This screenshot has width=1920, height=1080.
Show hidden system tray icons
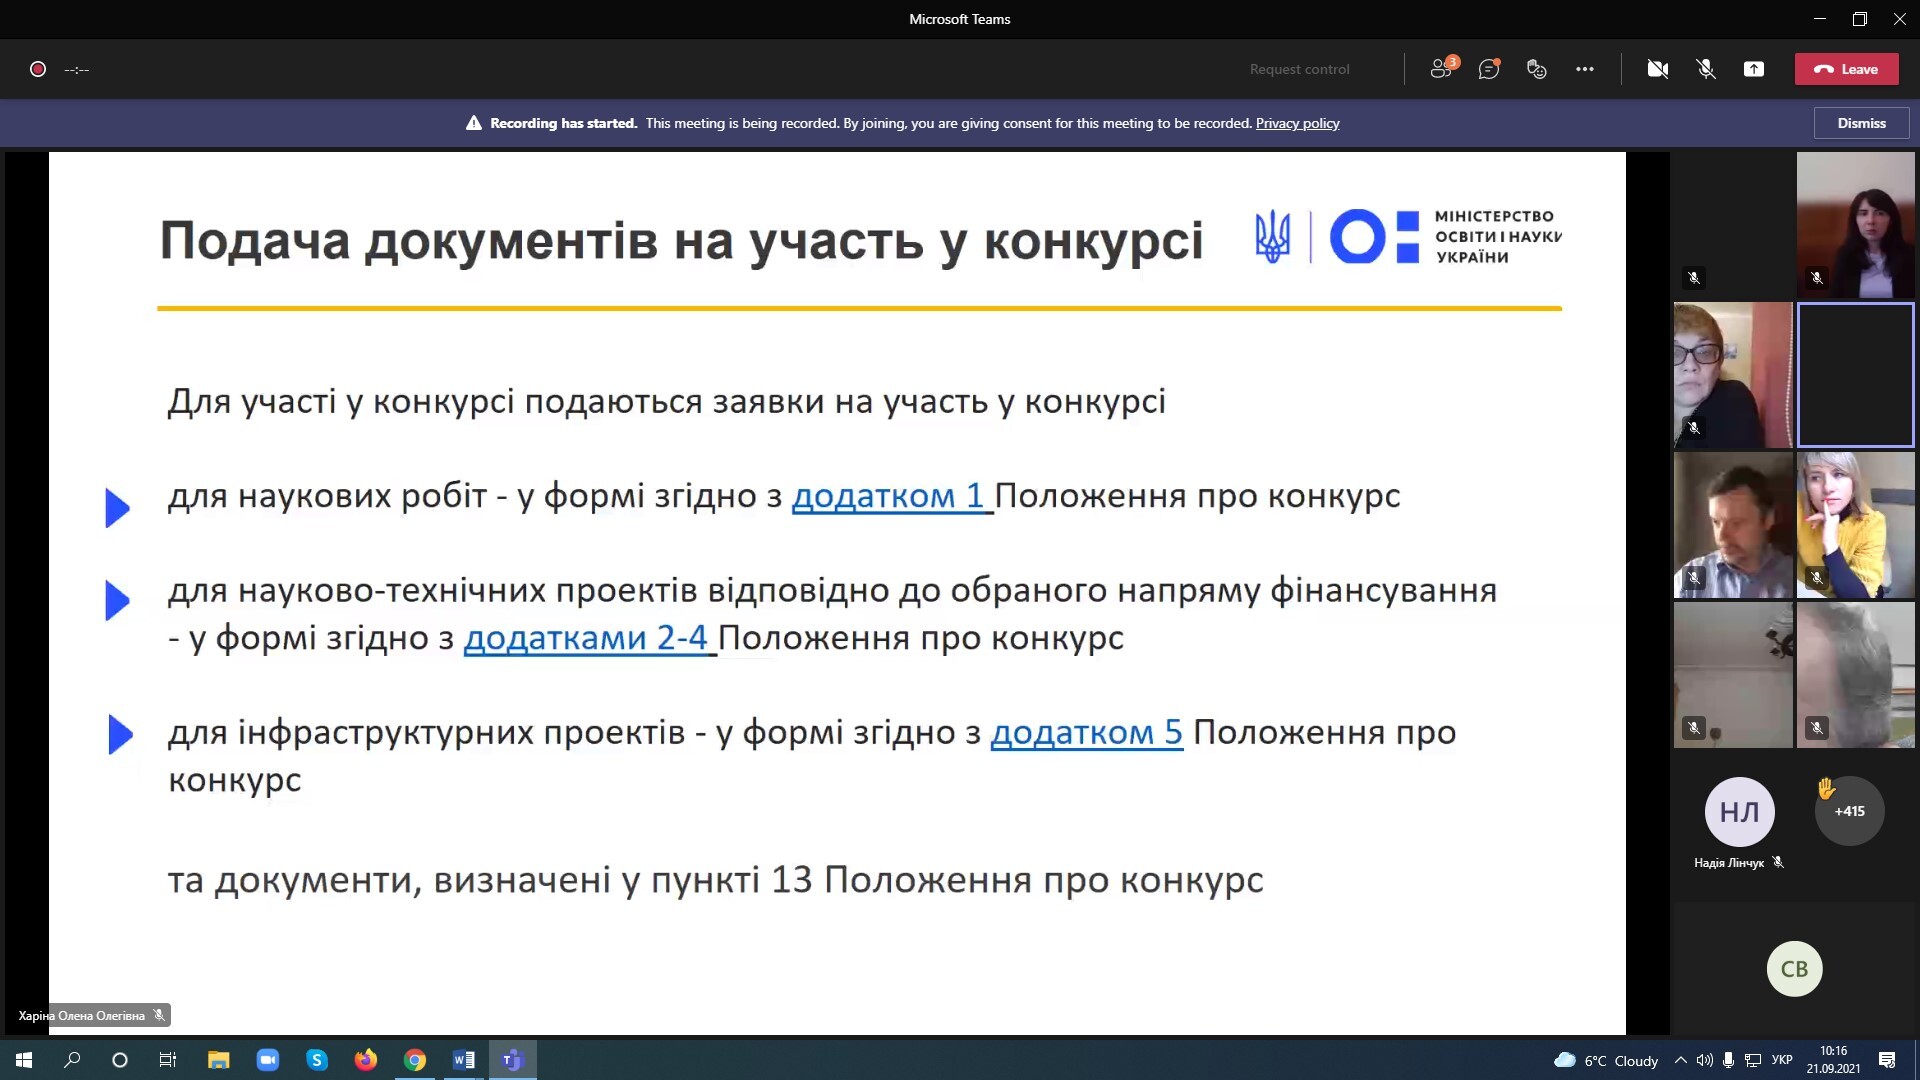tap(1680, 1060)
